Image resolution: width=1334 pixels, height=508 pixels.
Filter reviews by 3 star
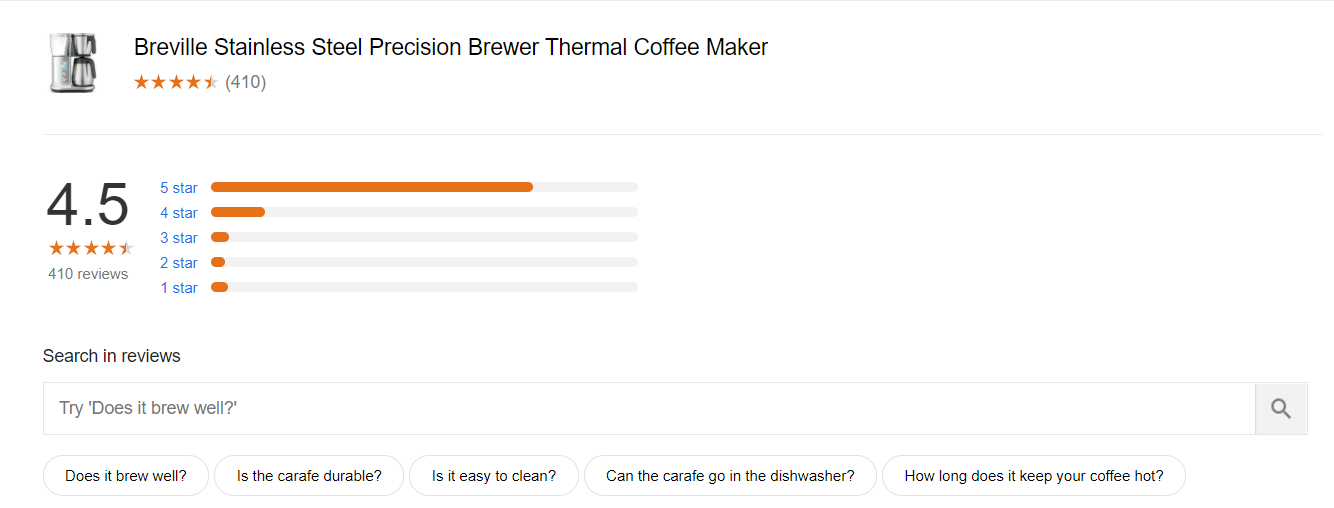(179, 238)
